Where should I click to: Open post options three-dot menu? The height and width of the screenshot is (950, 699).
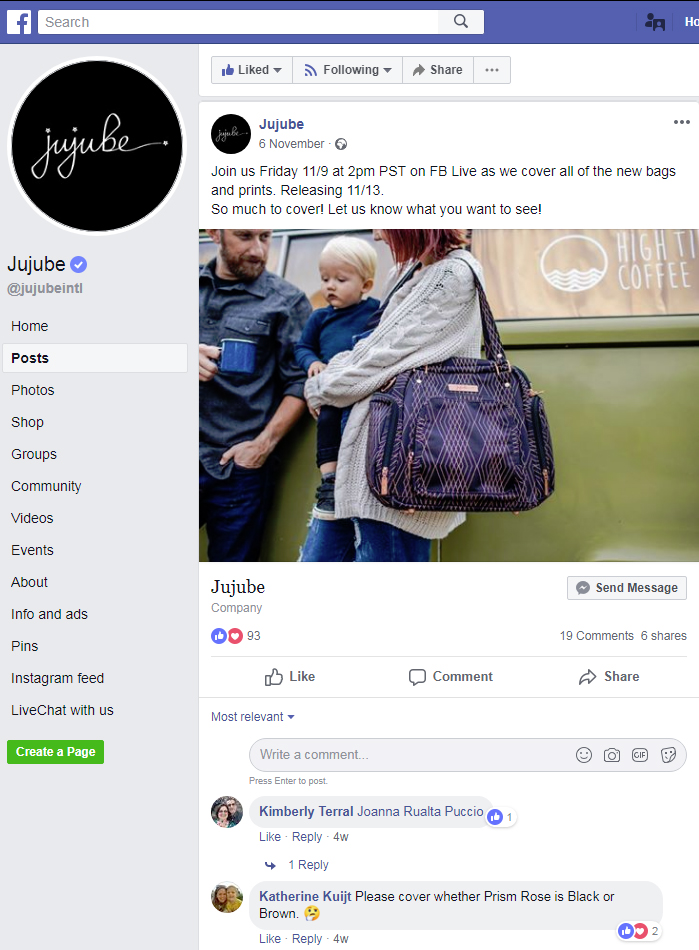681,122
